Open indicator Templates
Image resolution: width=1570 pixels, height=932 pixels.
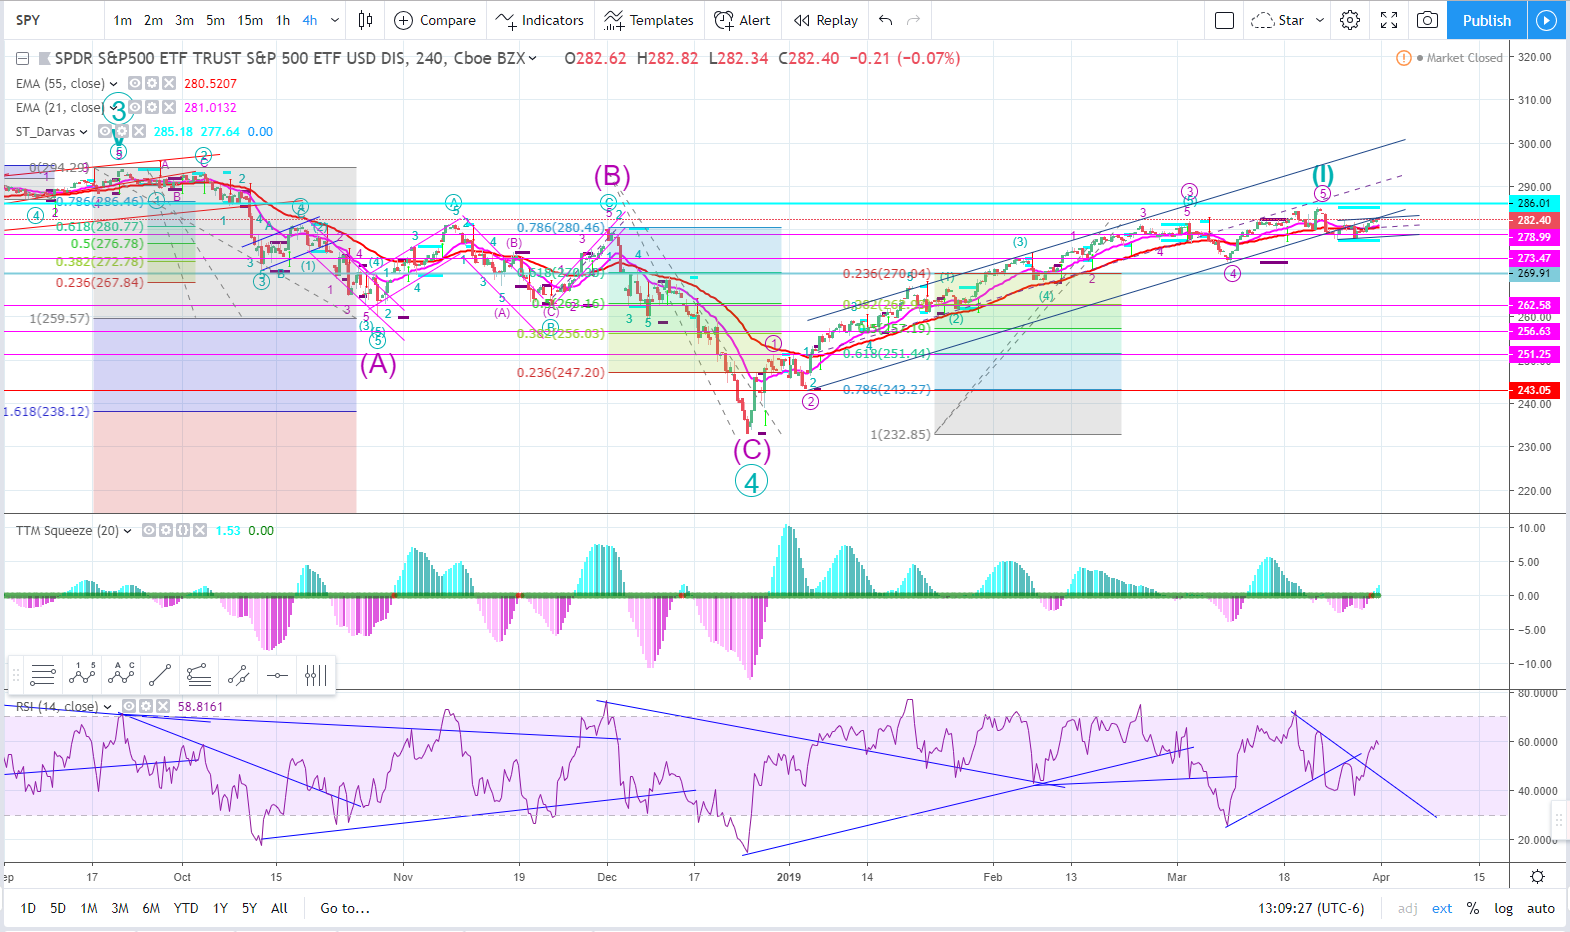click(x=649, y=20)
